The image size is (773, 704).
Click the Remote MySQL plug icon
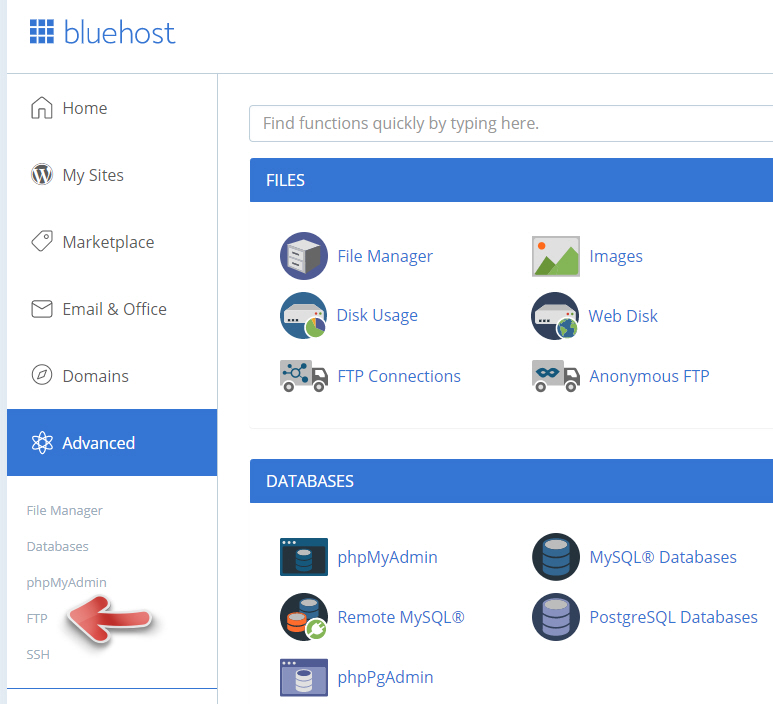coord(304,617)
